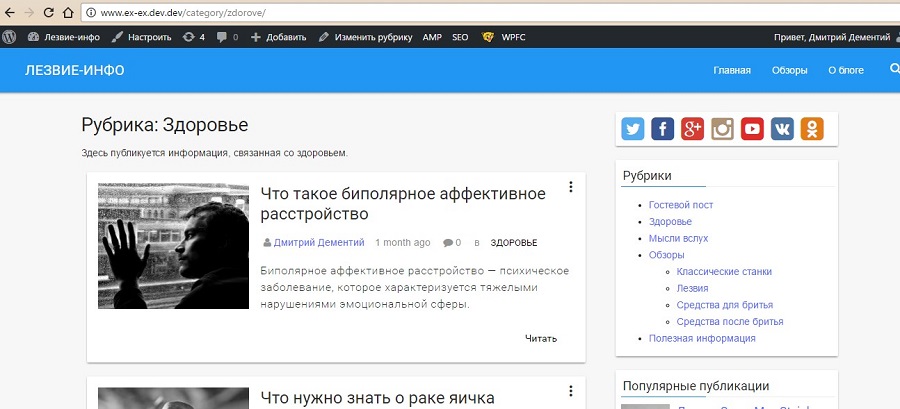The height and width of the screenshot is (409, 900).
Task: Open the Средства для бритья subcategory link
Action: [725, 305]
